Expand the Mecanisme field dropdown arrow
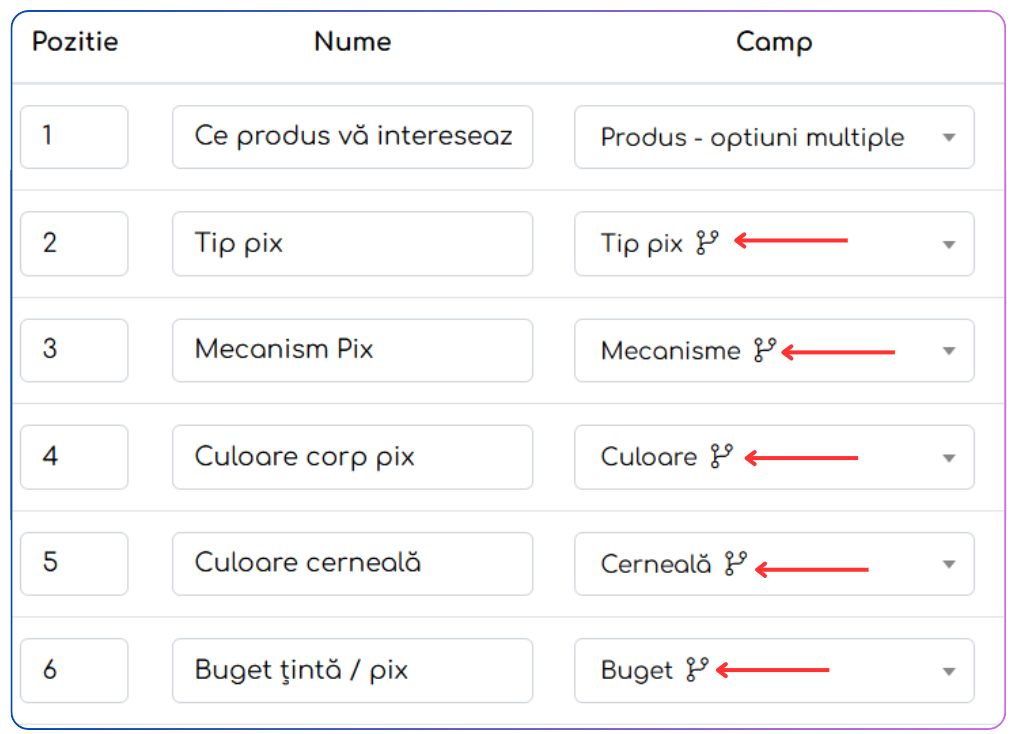Screen dimensions: 1013x734 pos(949,351)
